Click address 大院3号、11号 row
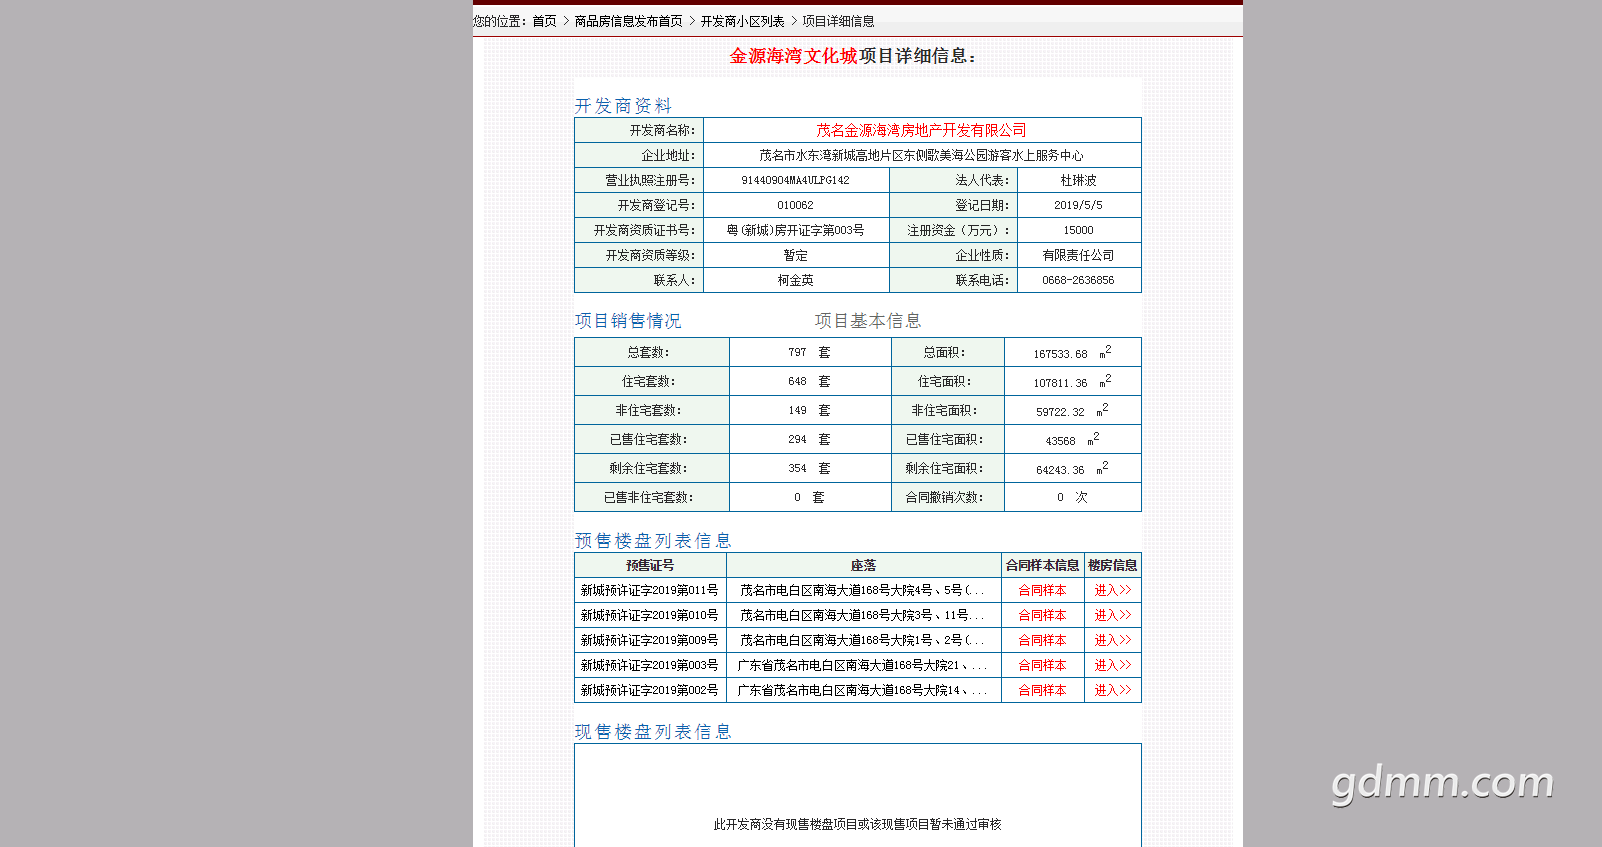 click(863, 615)
